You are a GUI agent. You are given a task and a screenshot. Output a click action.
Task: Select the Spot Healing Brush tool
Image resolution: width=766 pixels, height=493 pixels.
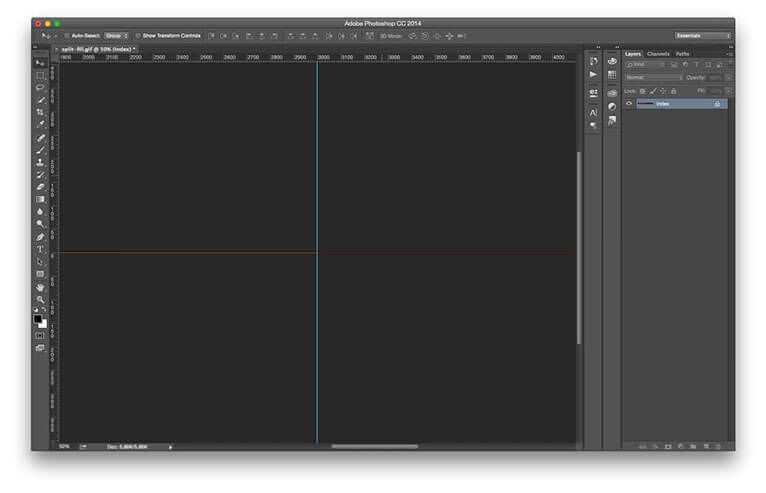(x=40, y=138)
